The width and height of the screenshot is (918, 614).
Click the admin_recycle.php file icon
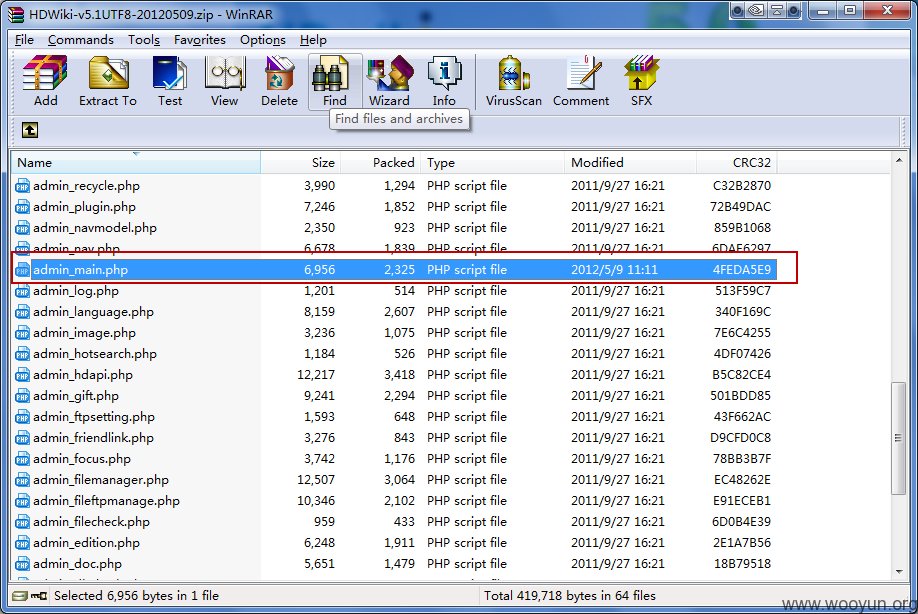tap(22, 186)
